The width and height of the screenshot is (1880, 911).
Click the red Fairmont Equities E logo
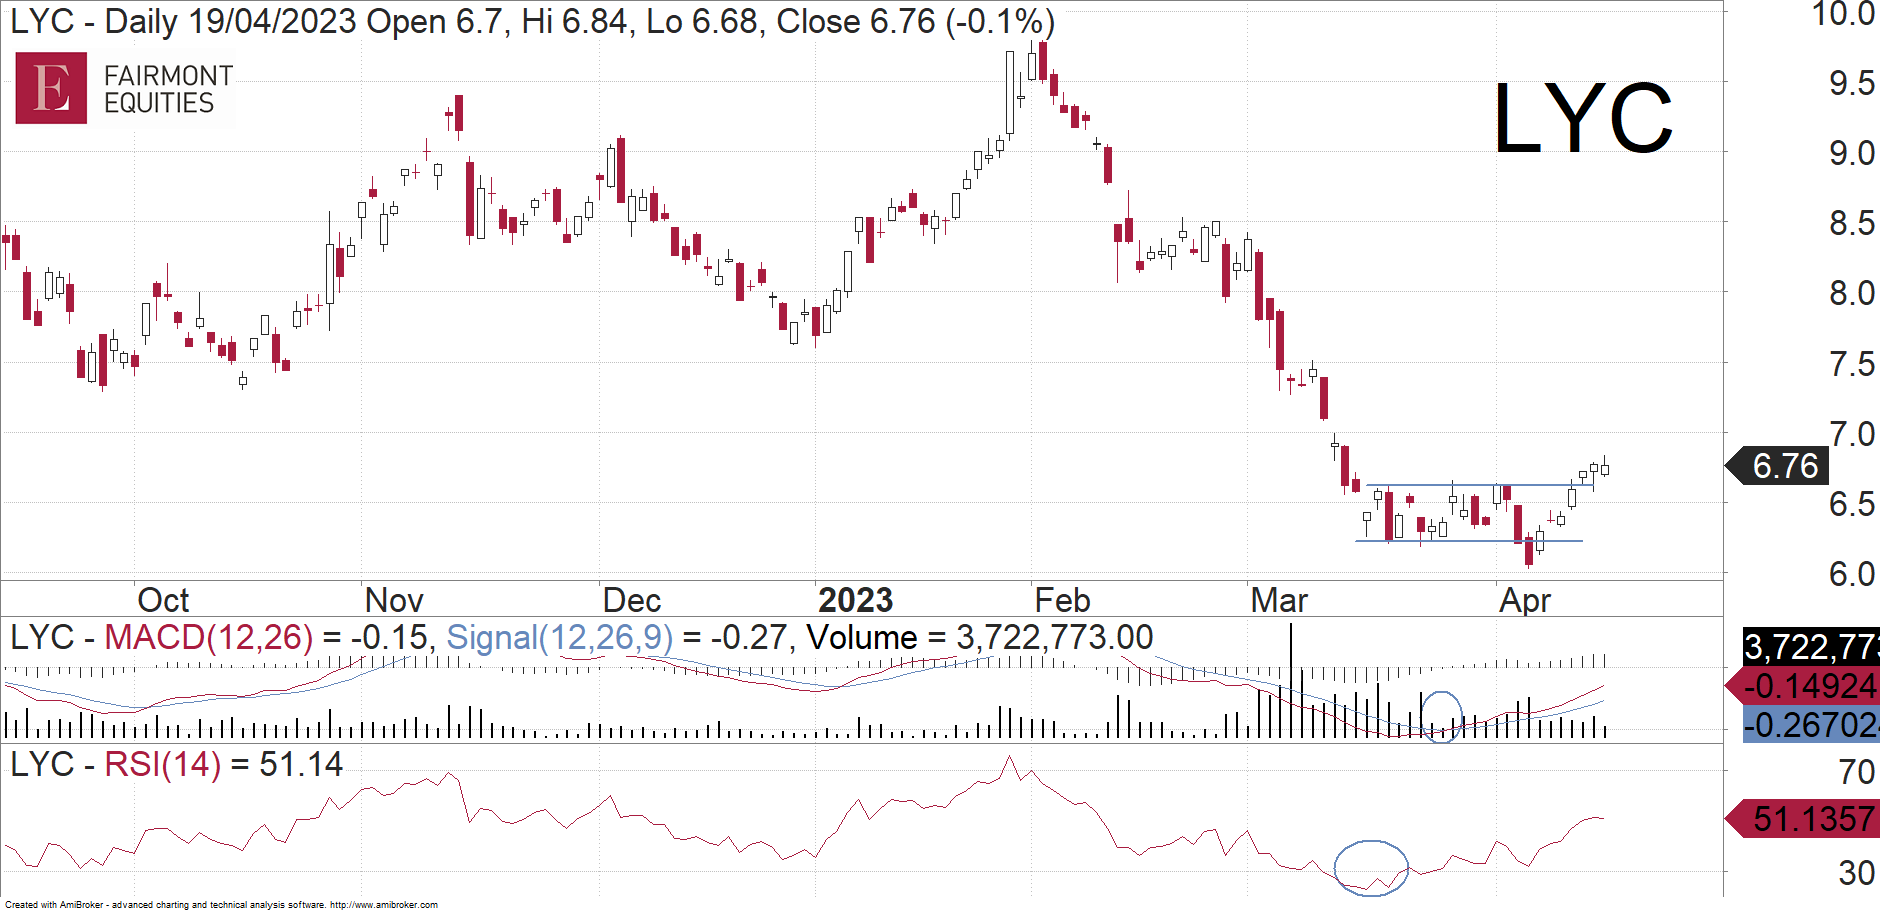click(x=51, y=88)
